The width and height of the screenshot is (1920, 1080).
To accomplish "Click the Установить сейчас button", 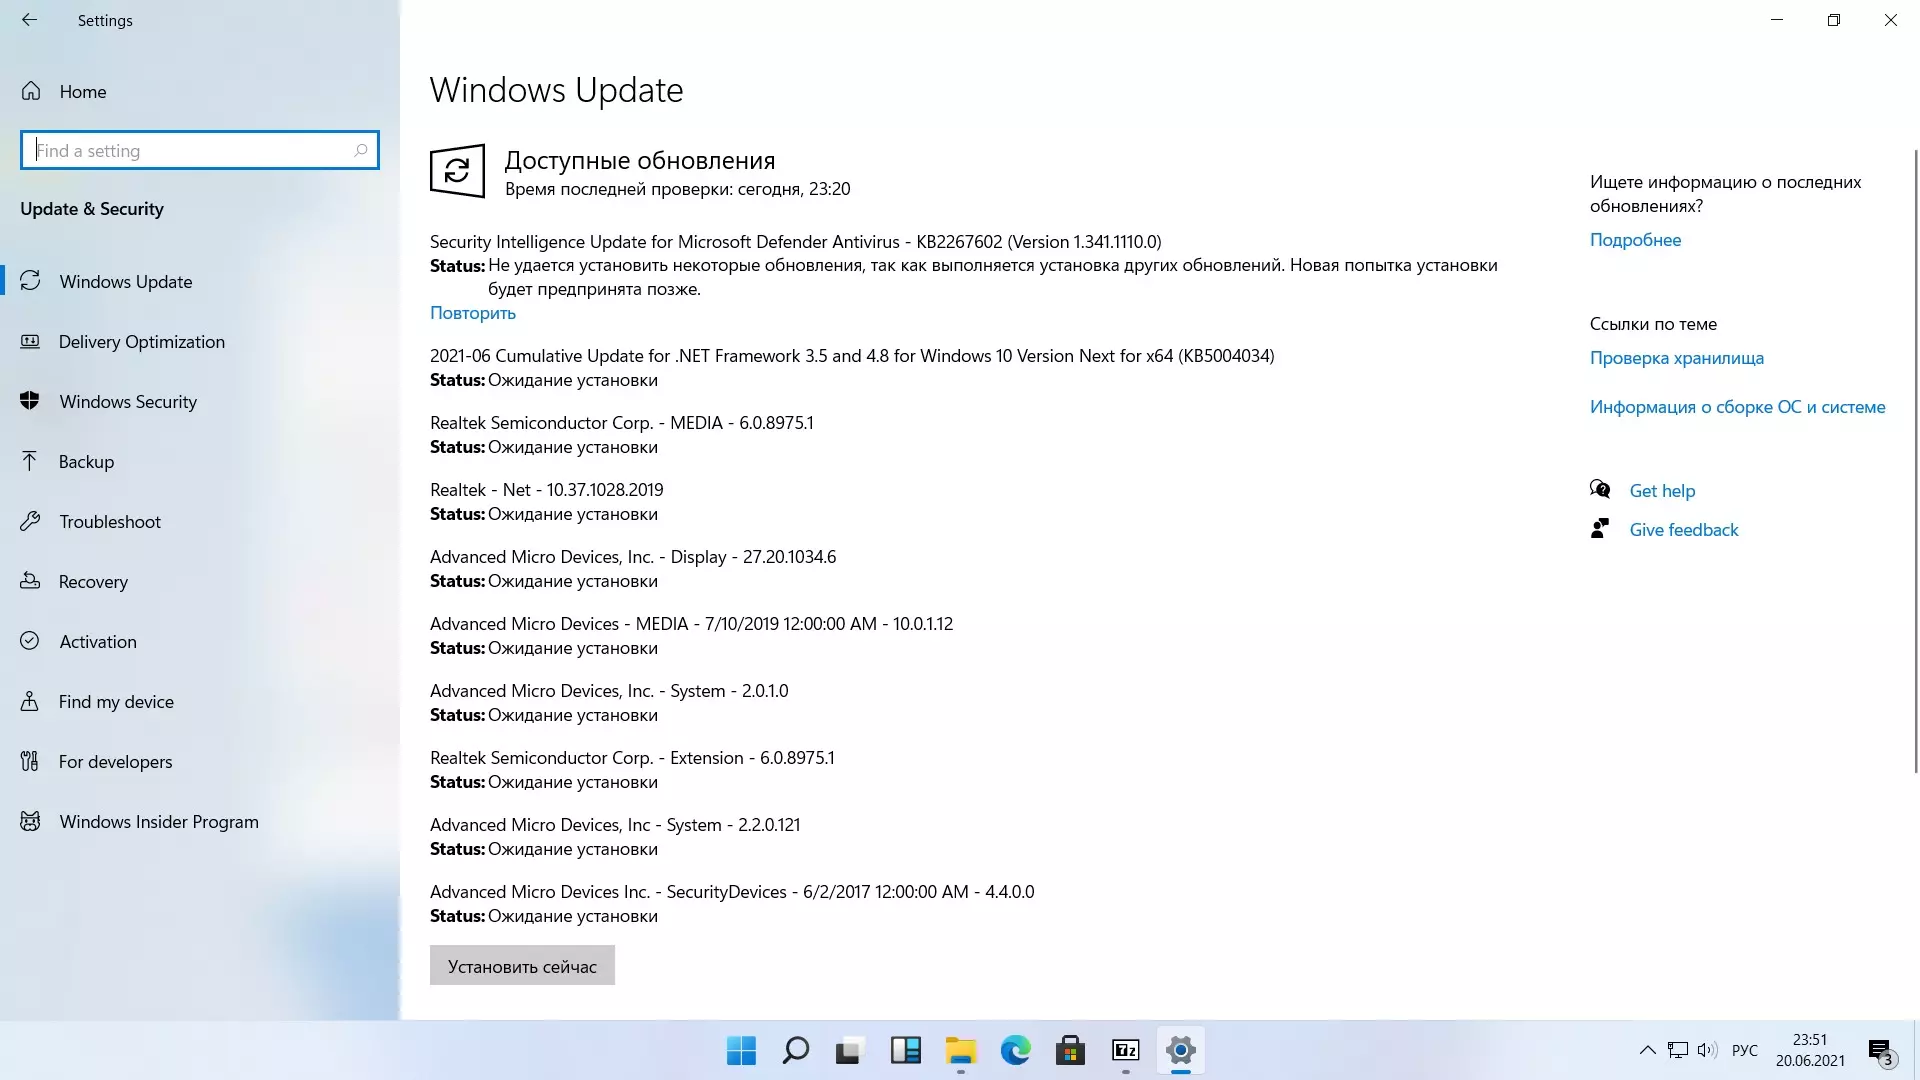I will [522, 966].
